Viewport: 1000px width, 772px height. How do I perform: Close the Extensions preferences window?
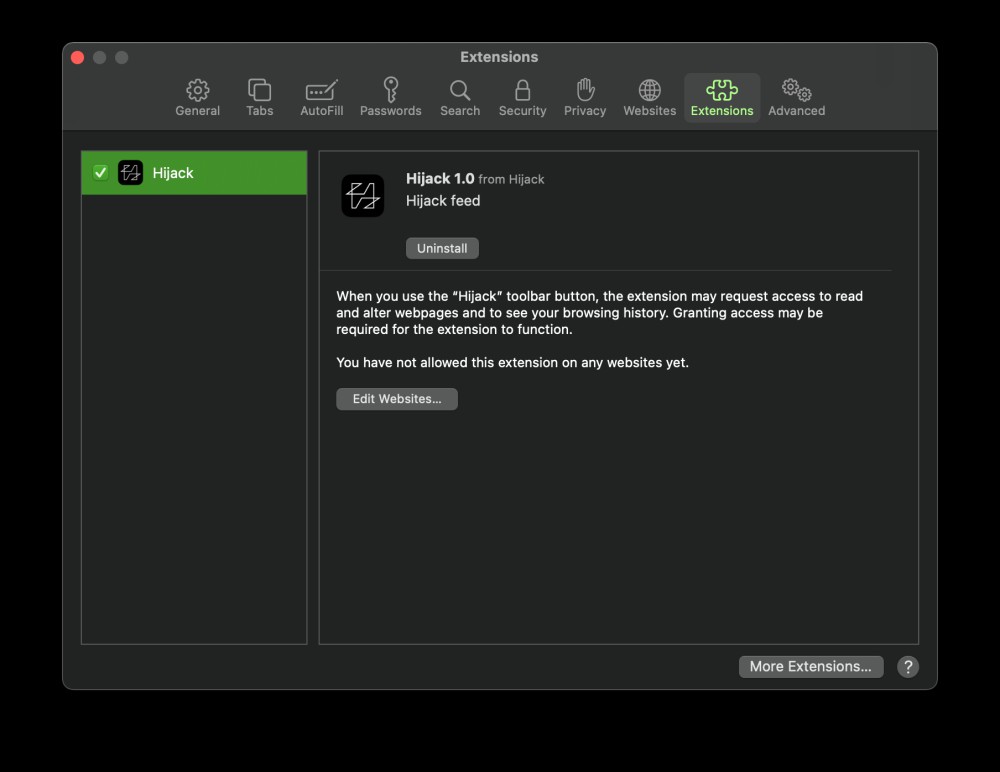tap(78, 57)
